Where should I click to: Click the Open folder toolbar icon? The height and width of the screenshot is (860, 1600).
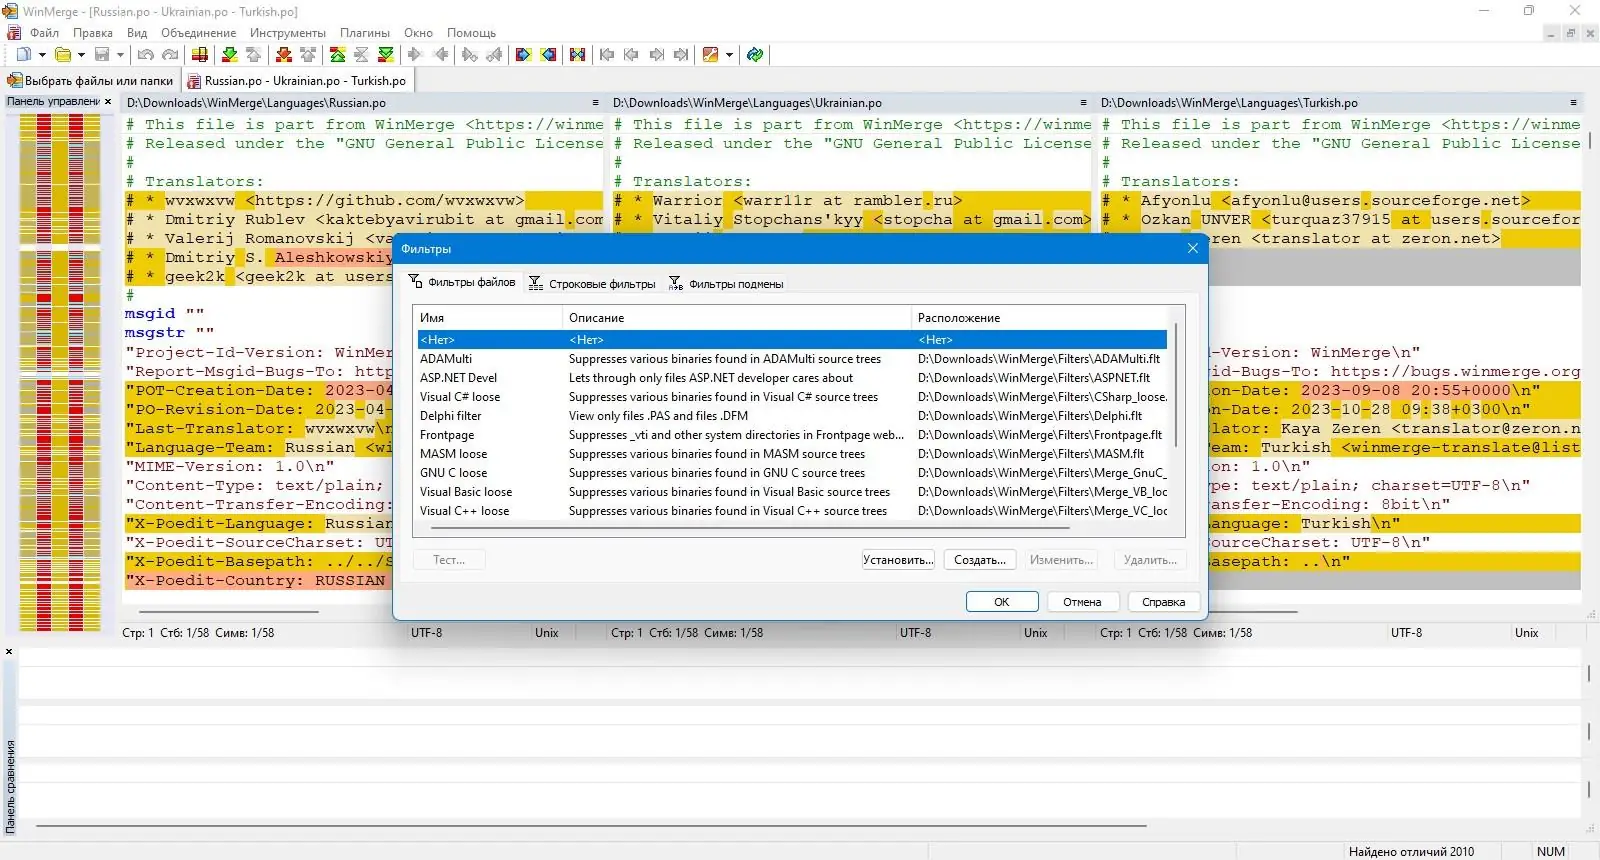tap(63, 55)
